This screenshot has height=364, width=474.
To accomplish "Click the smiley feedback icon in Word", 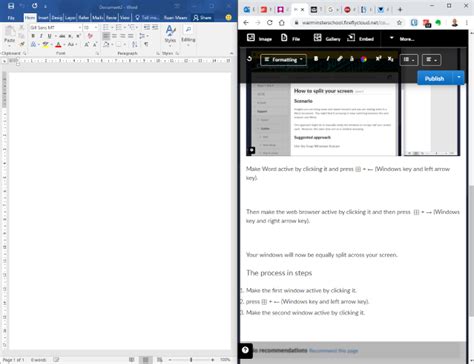I will 228,17.
